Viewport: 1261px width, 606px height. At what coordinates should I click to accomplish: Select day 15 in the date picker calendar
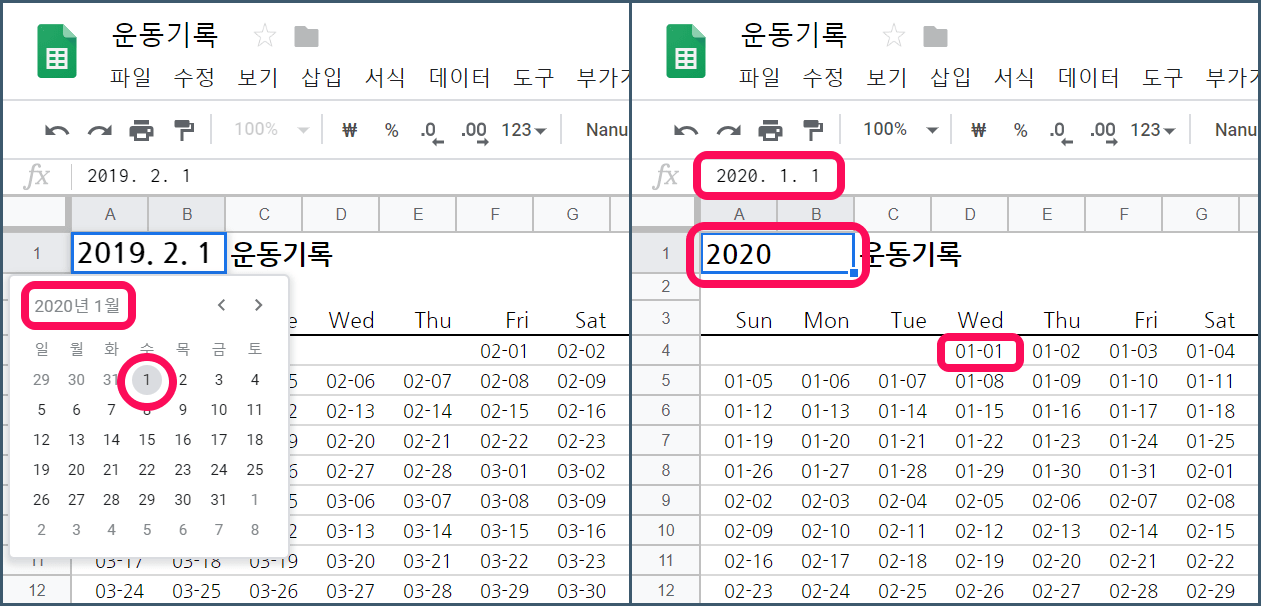coord(147,440)
